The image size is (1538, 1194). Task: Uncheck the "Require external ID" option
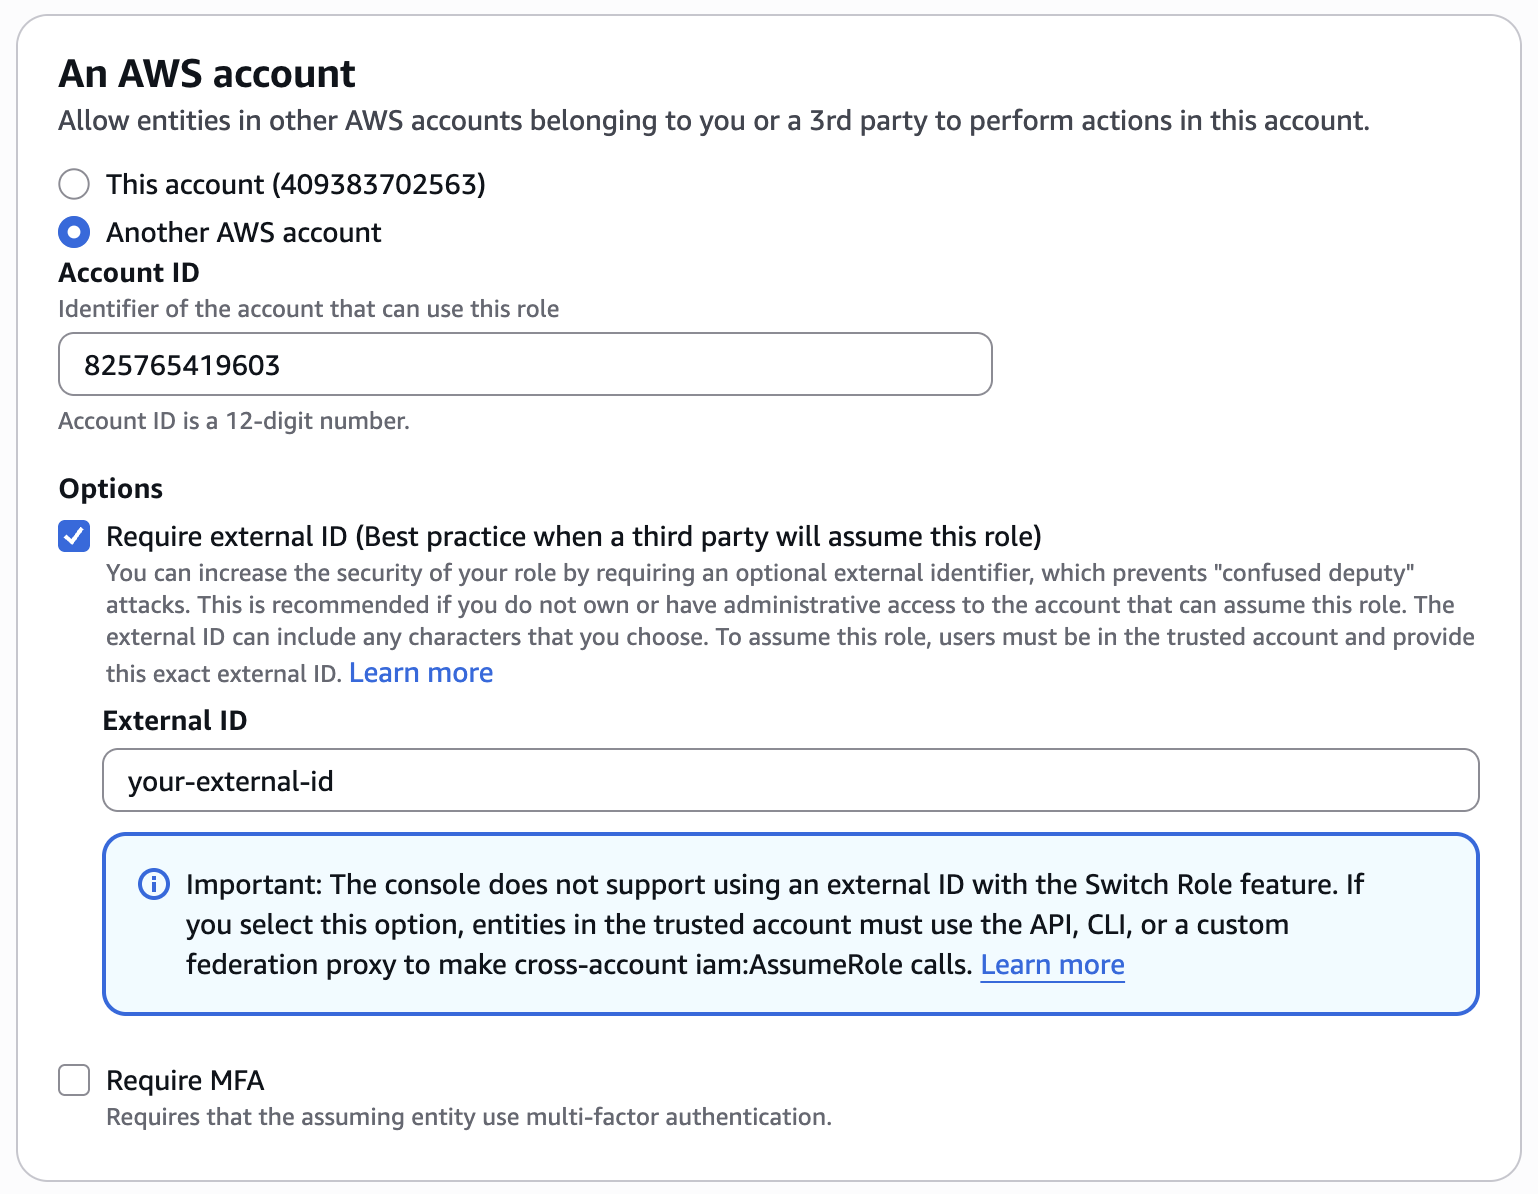(x=73, y=536)
